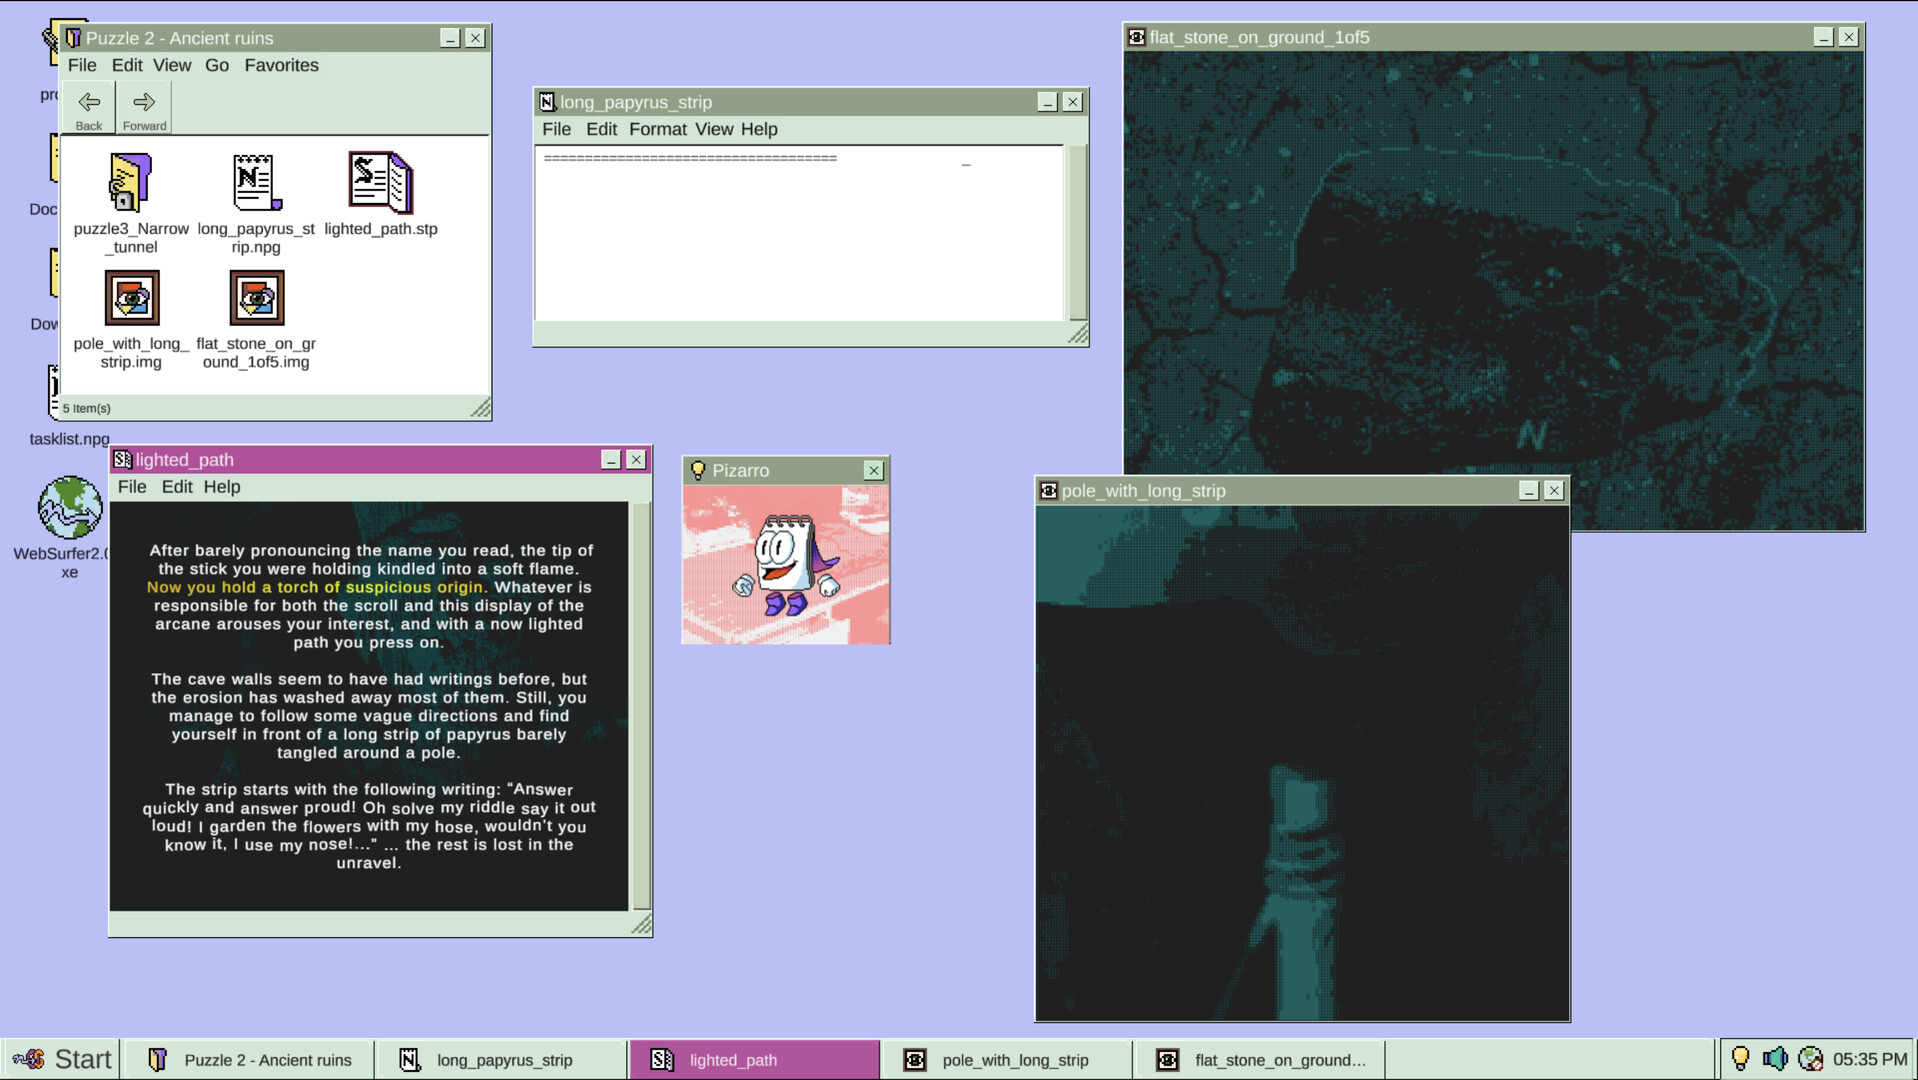
Task: Open the Help menu in lighted_path window
Action: click(x=222, y=487)
